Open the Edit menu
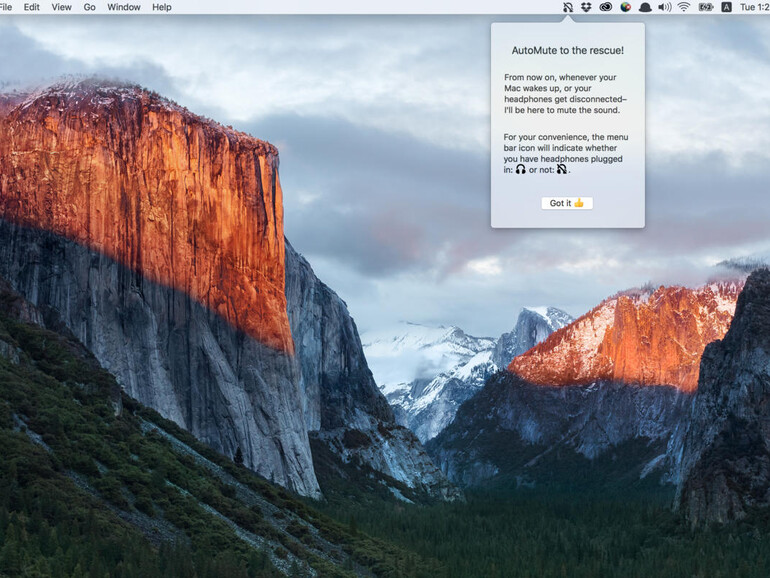This screenshot has width=770, height=578. pyautogui.click(x=32, y=7)
